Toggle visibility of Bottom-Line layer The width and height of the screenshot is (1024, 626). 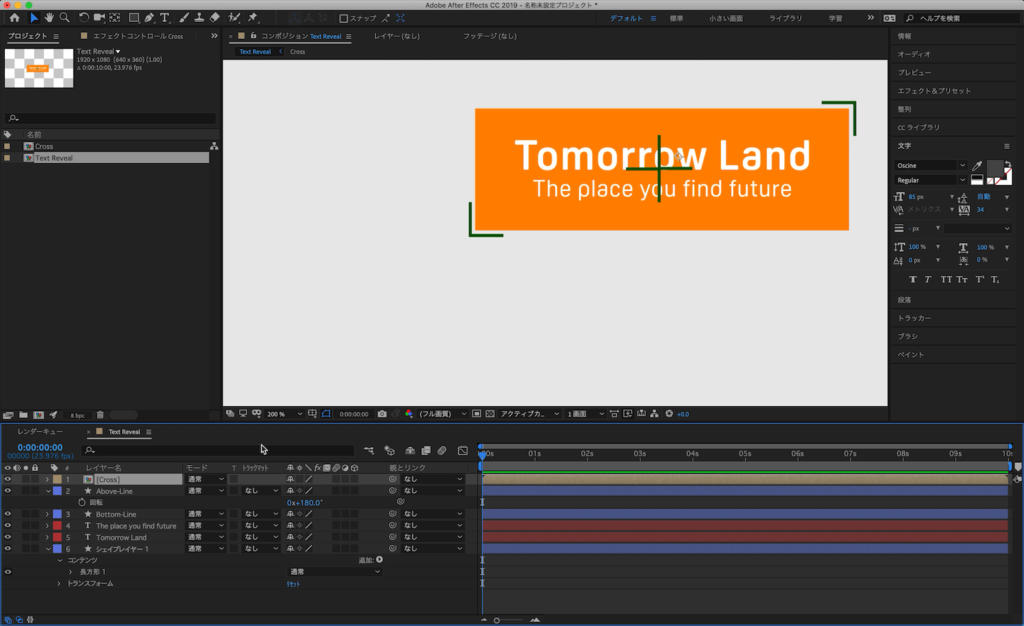tap(7, 514)
